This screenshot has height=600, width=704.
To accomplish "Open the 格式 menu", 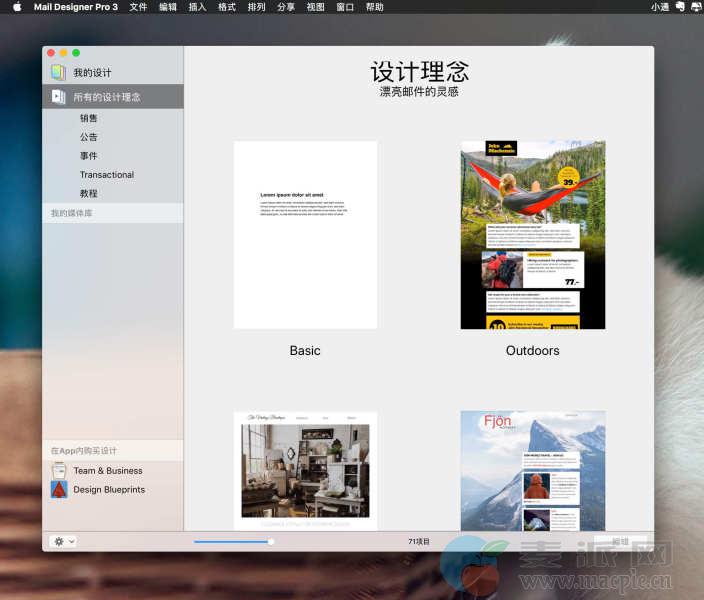I will pos(227,7).
